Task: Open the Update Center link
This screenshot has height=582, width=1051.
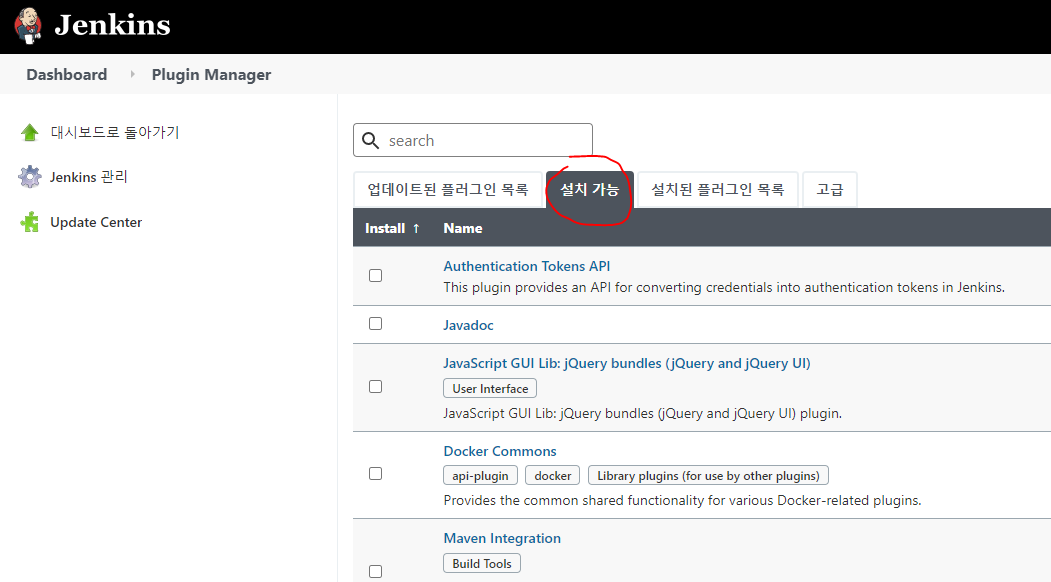Action: click(x=96, y=222)
